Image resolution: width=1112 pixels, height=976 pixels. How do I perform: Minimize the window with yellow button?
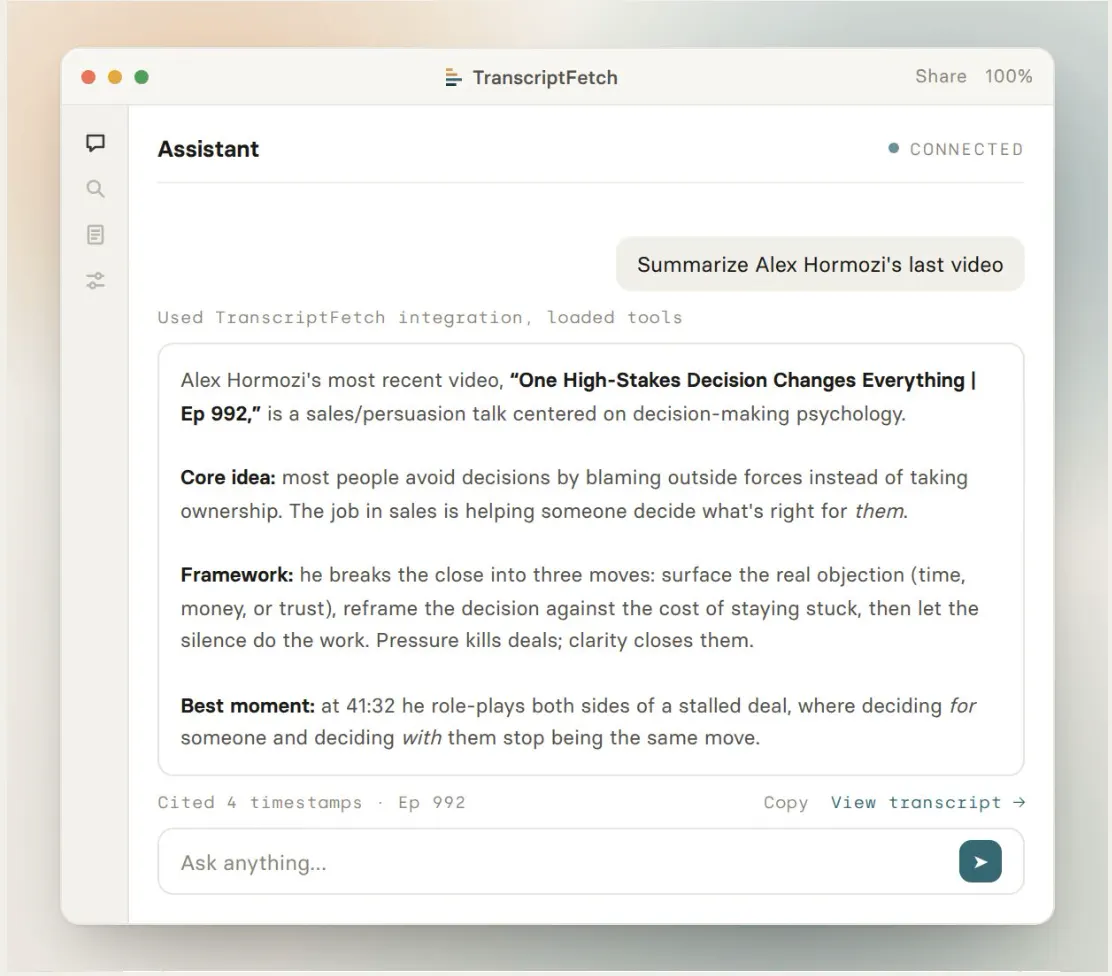tap(115, 77)
